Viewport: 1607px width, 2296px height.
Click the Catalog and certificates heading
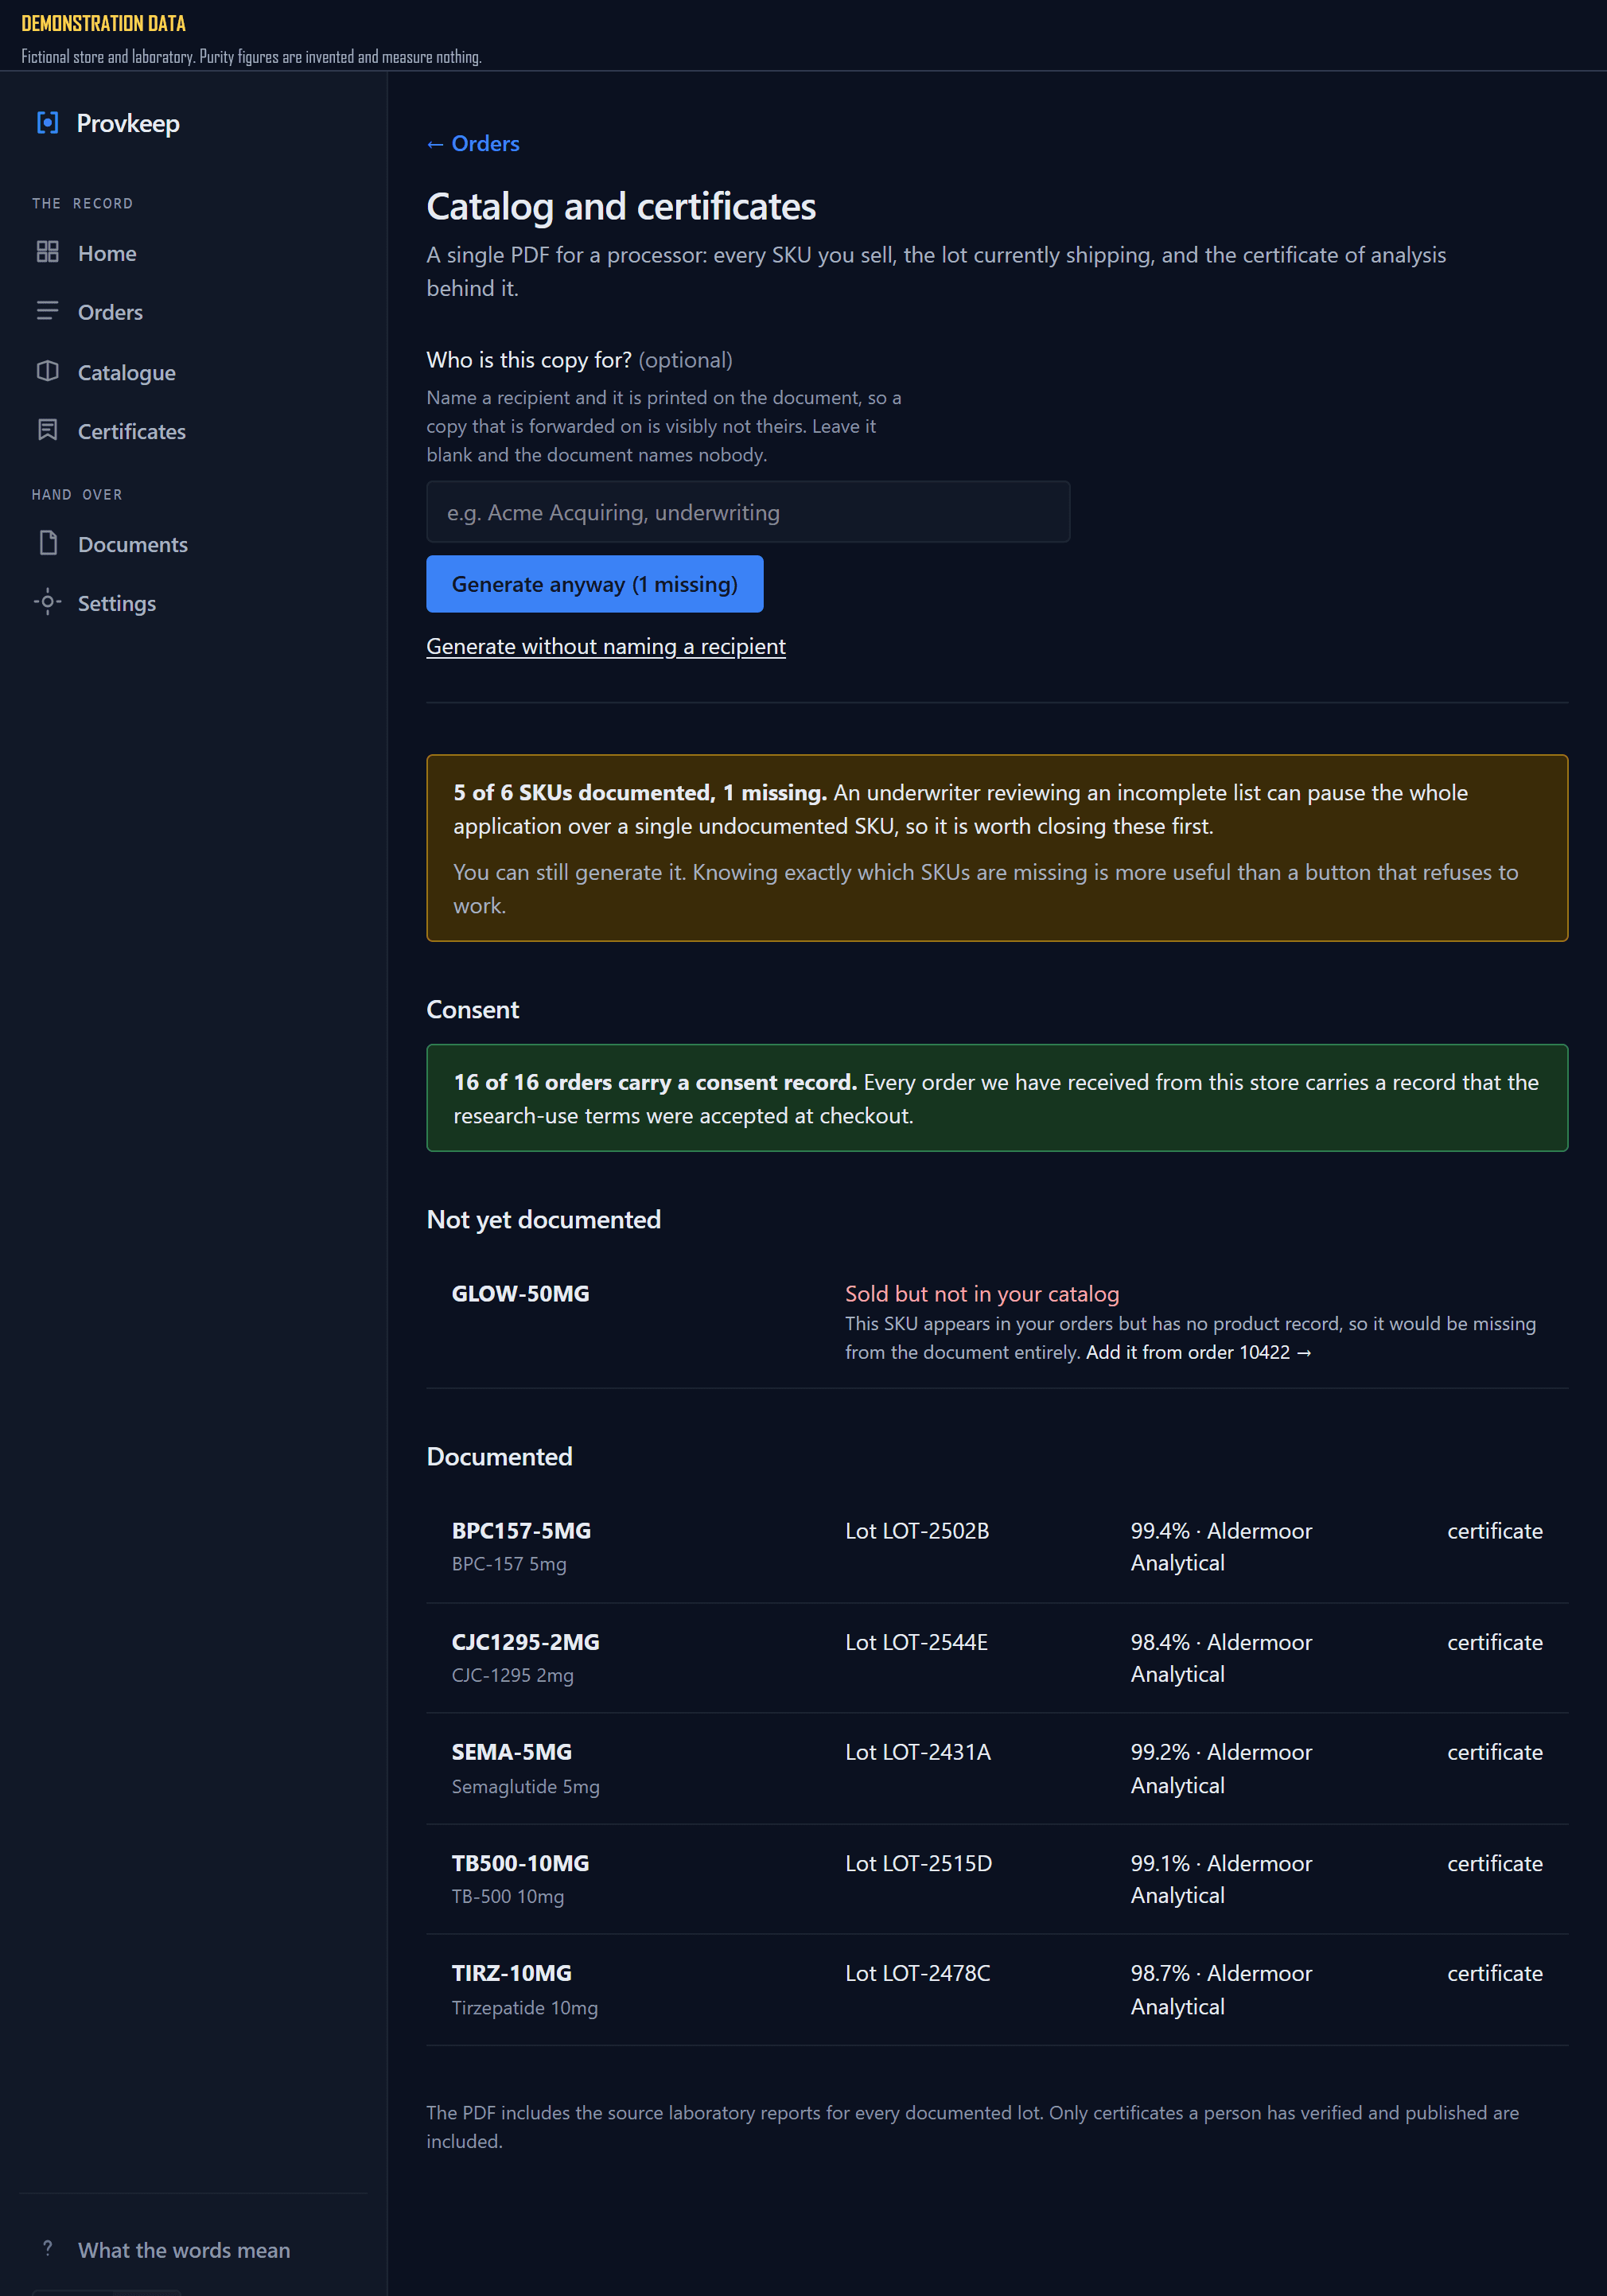click(x=621, y=206)
